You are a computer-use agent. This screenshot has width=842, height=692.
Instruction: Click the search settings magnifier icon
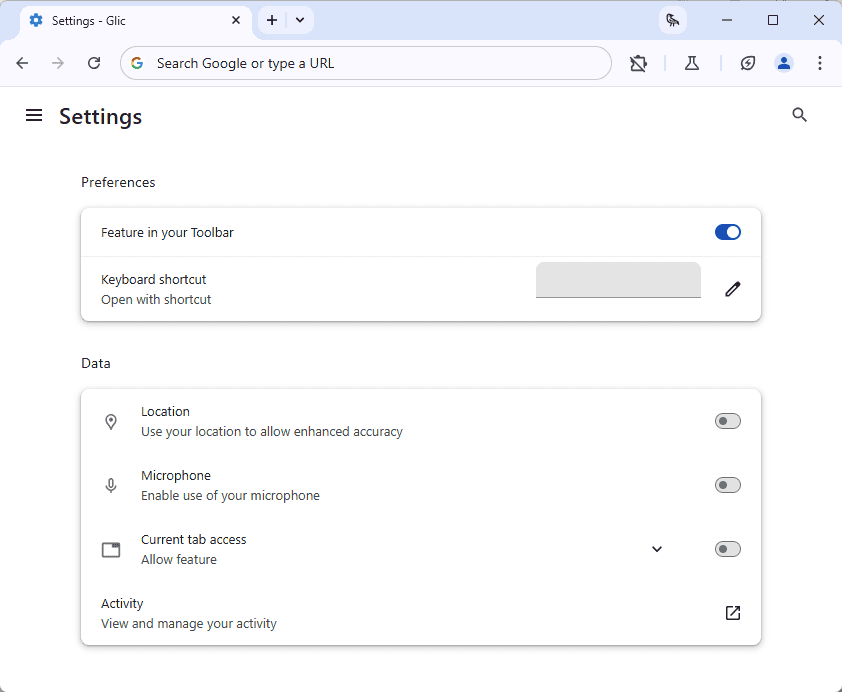pyautogui.click(x=800, y=115)
